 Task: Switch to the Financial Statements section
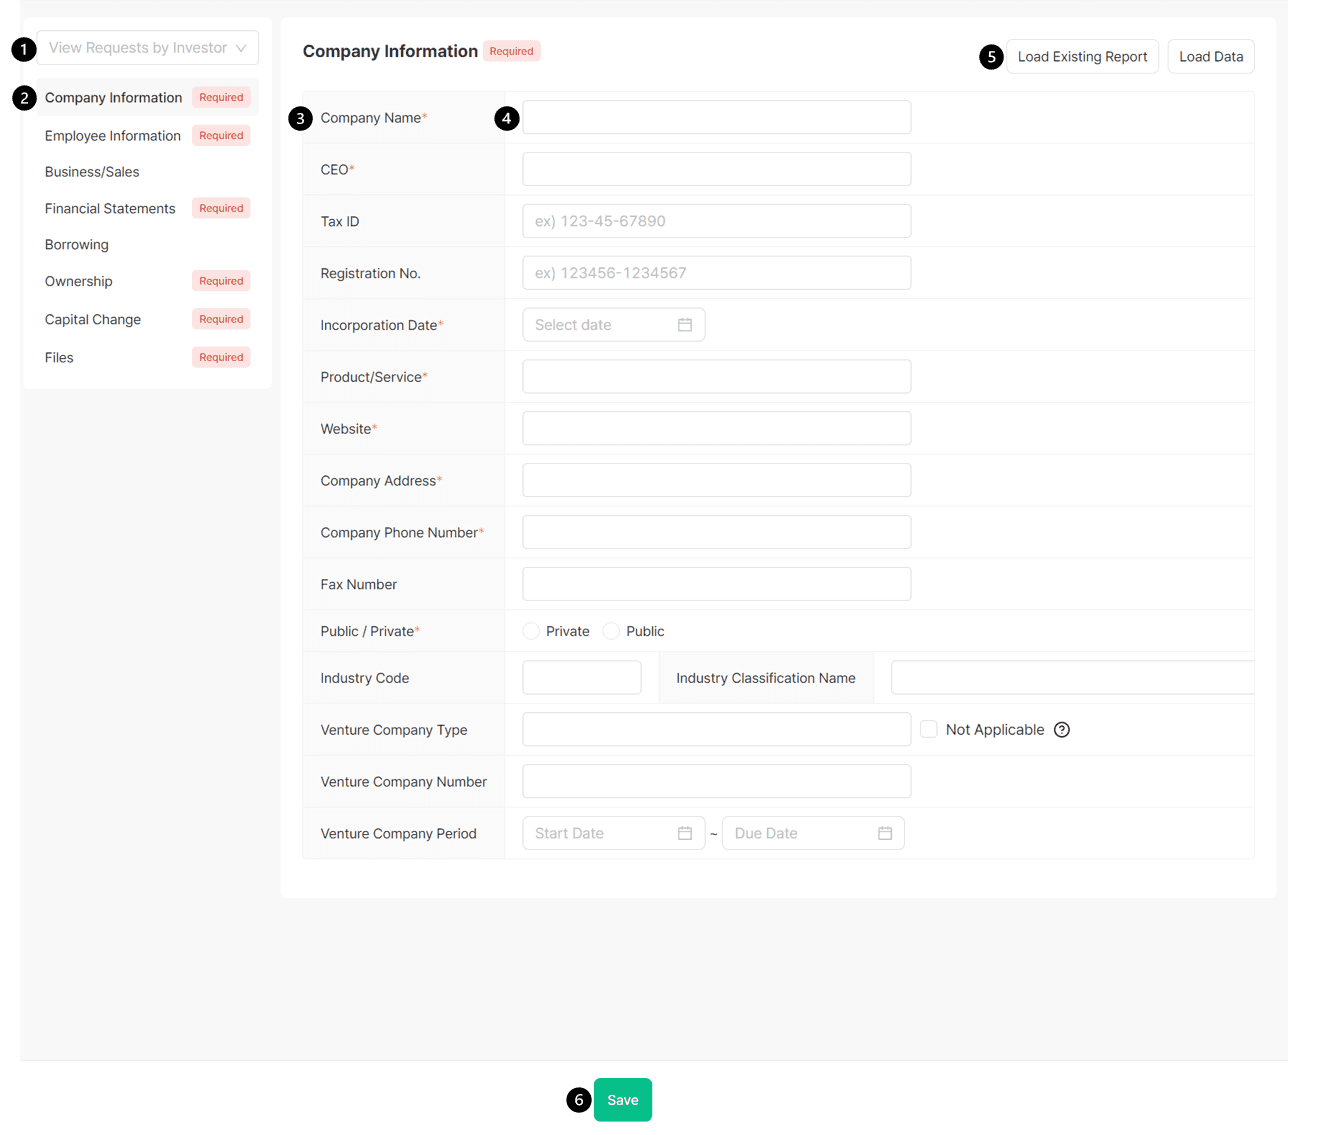(x=110, y=208)
